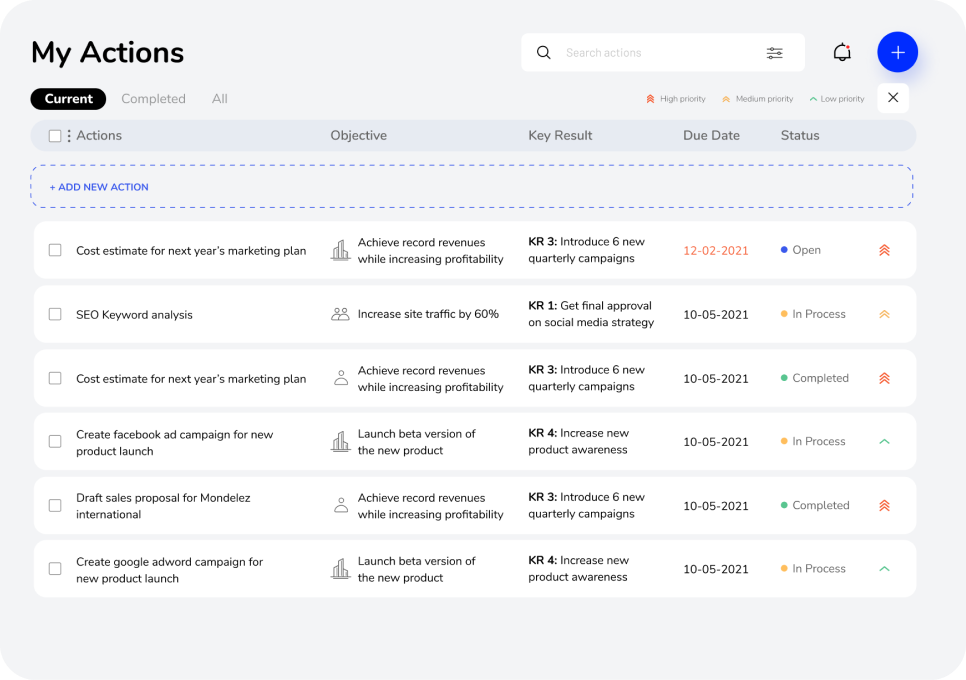The height and width of the screenshot is (680, 966).
Task: Click the ADD NEW ACTION button
Action: tap(98, 187)
